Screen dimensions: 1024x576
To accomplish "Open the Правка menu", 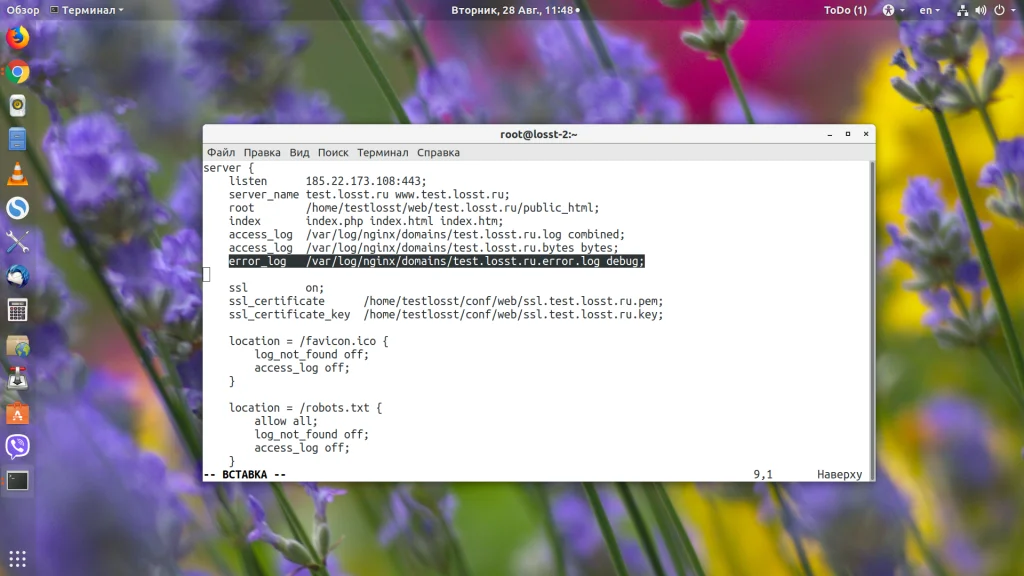I will [x=262, y=152].
